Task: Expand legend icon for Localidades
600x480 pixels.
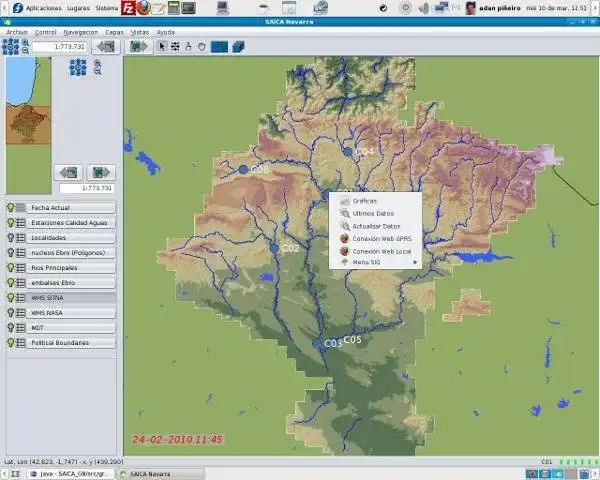Action: [x=21, y=238]
